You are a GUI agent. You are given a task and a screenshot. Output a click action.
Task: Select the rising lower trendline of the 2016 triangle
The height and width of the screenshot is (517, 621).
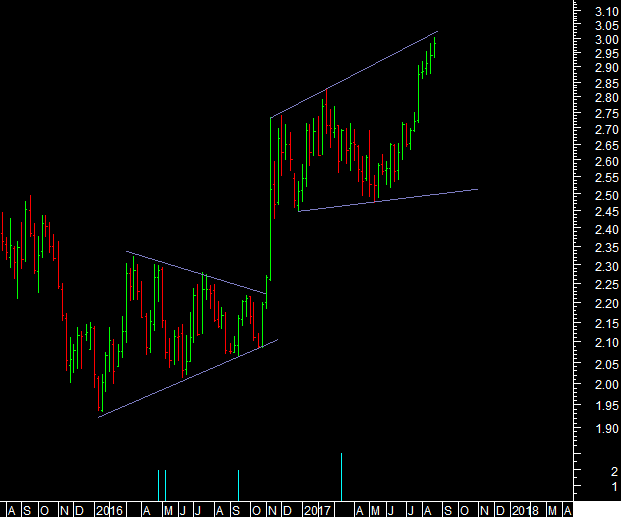(188, 378)
